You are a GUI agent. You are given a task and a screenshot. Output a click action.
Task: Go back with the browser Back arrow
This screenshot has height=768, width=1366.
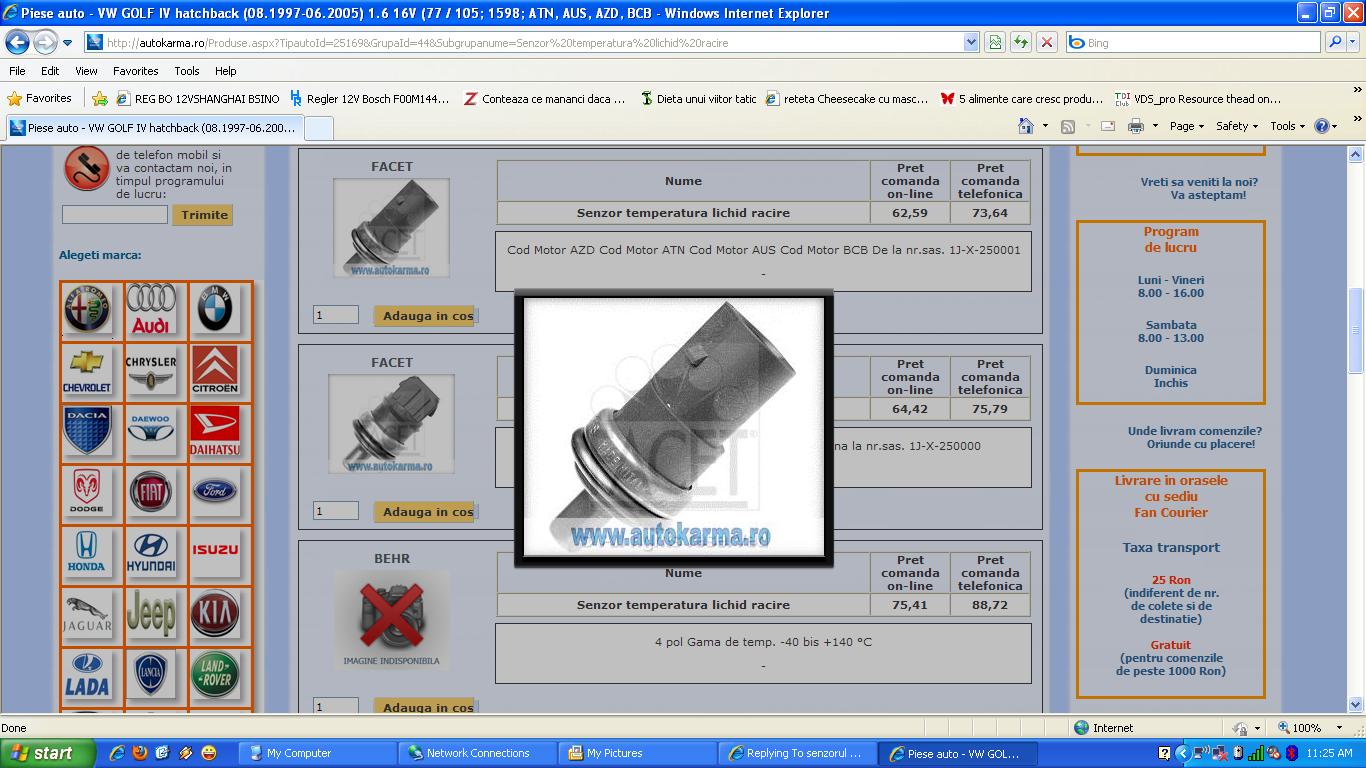tap(17, 43)
